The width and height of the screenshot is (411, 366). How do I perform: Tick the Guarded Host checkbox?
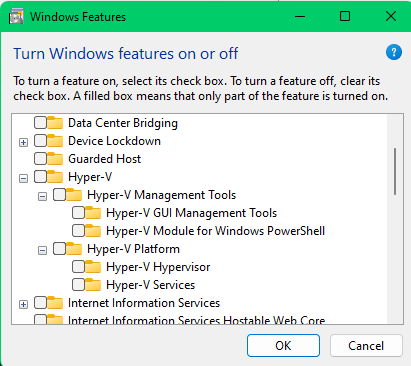40,159
